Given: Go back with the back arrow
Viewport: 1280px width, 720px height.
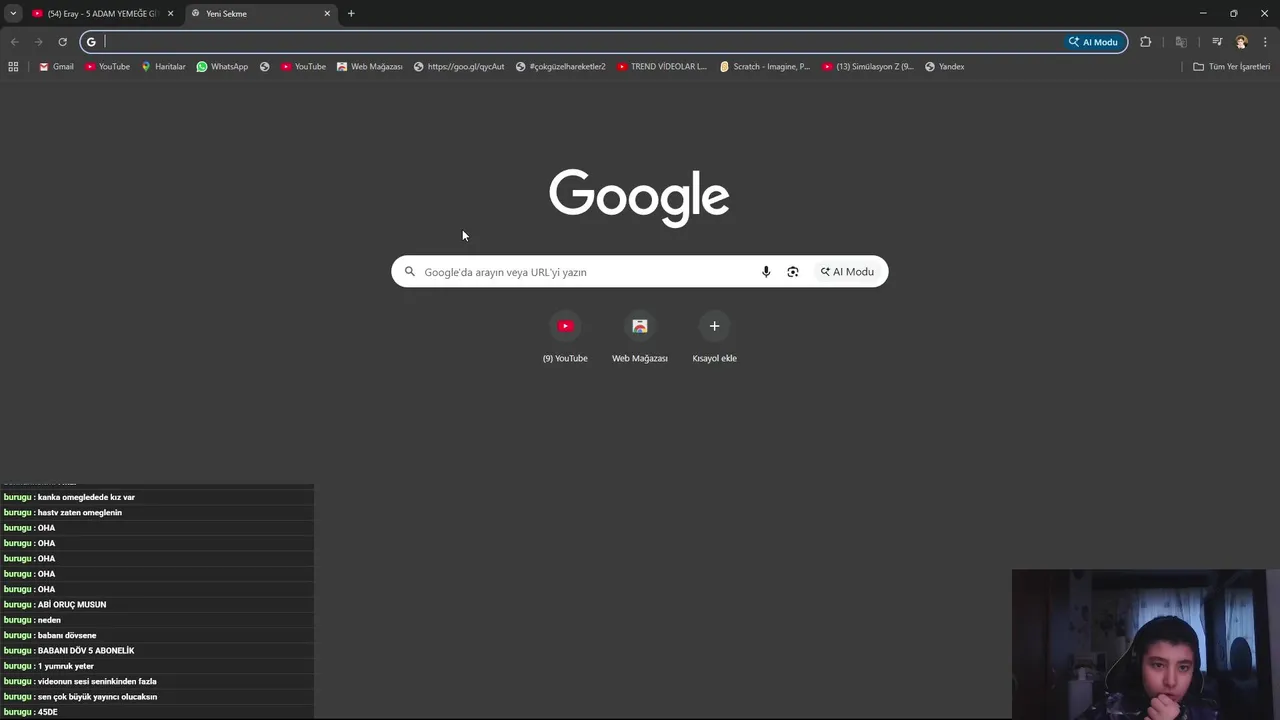Looking at the screenshot, I should pos(14,42).
